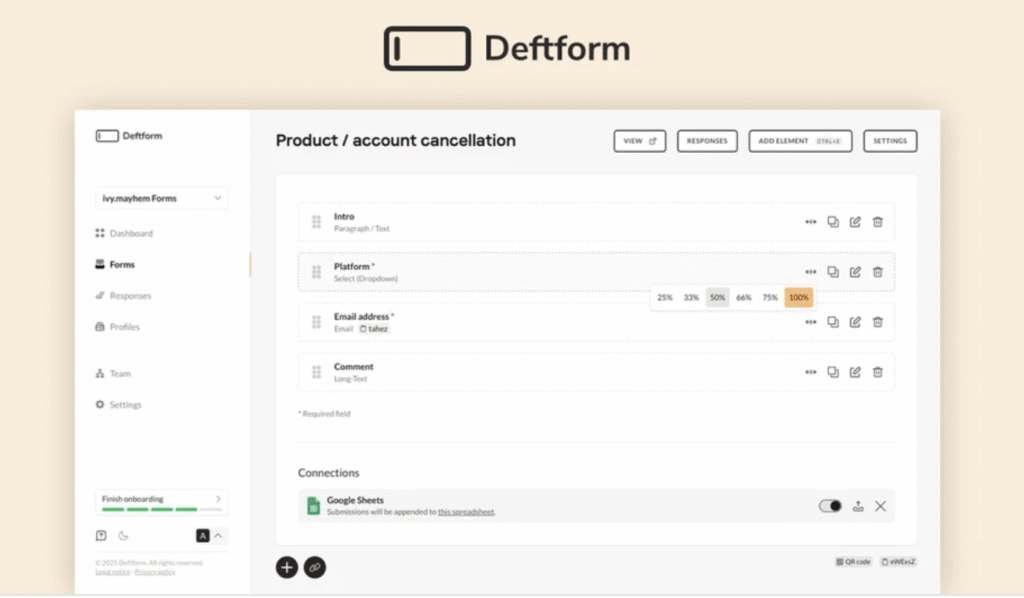Set element width to 75%
This screenshot has width=1024, height=598.
point(770,298)
